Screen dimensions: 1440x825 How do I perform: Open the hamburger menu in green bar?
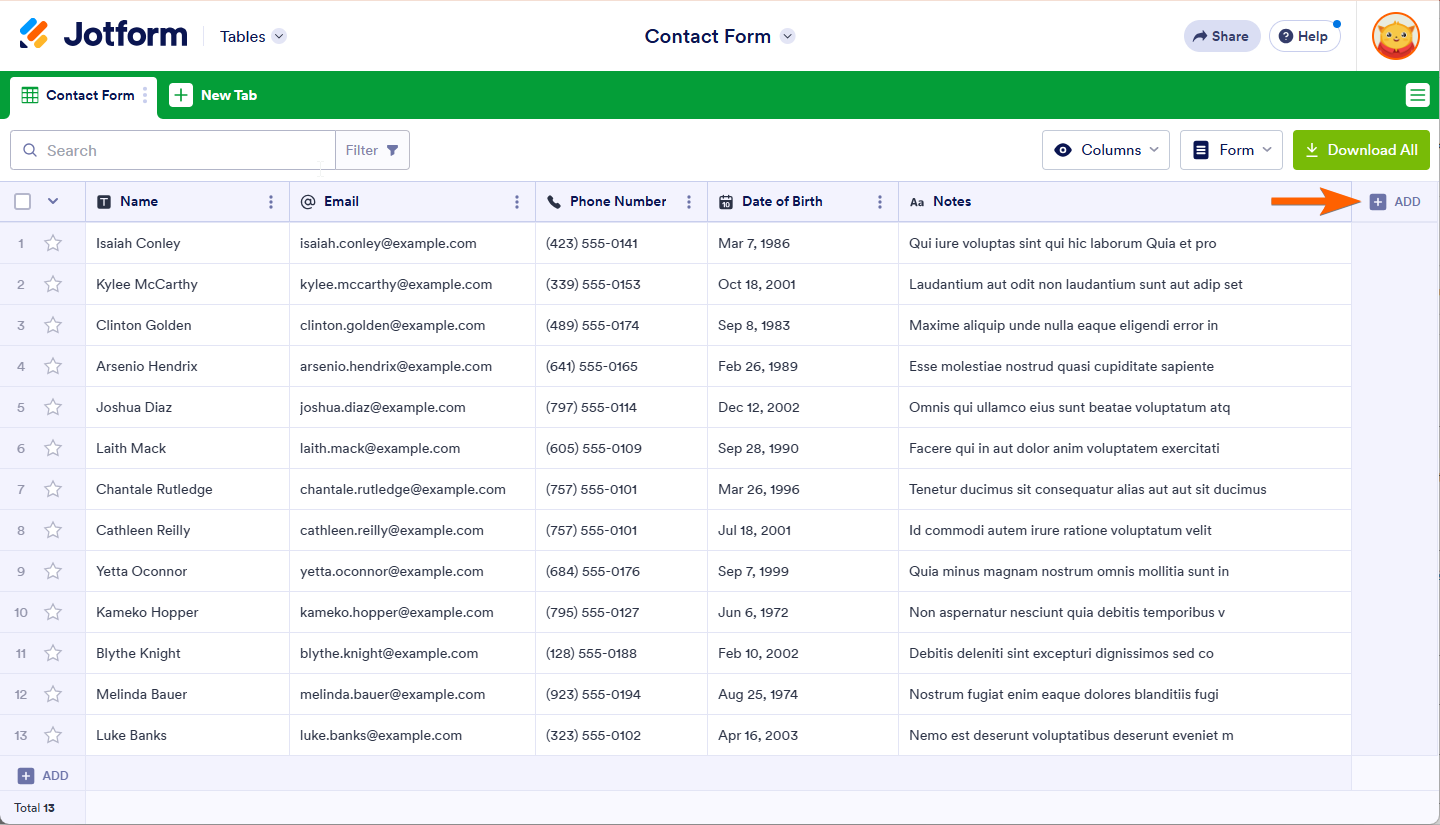click(x=1417, y=95)
